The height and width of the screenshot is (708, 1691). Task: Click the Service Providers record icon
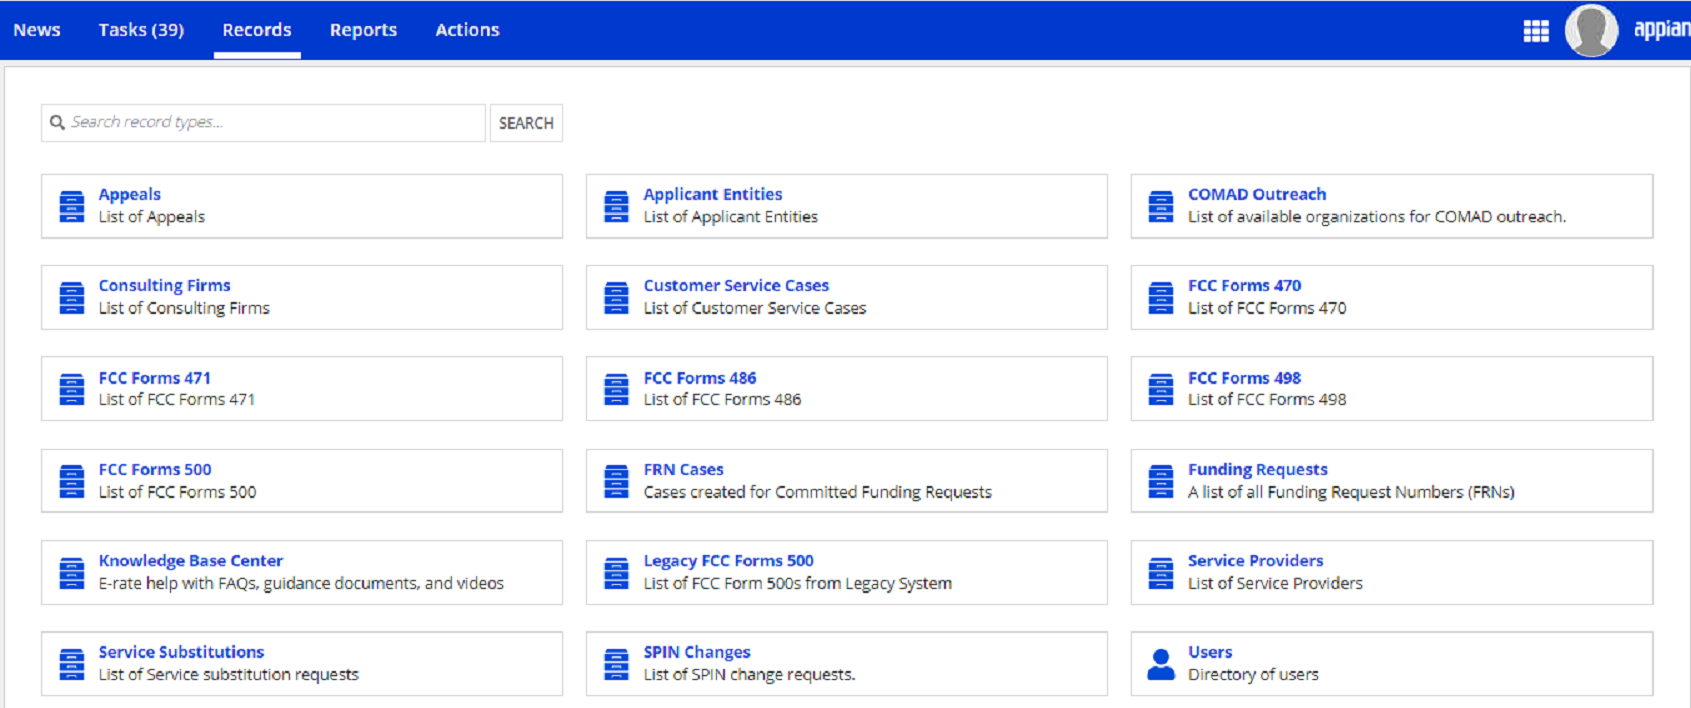tap(1161, 573)
